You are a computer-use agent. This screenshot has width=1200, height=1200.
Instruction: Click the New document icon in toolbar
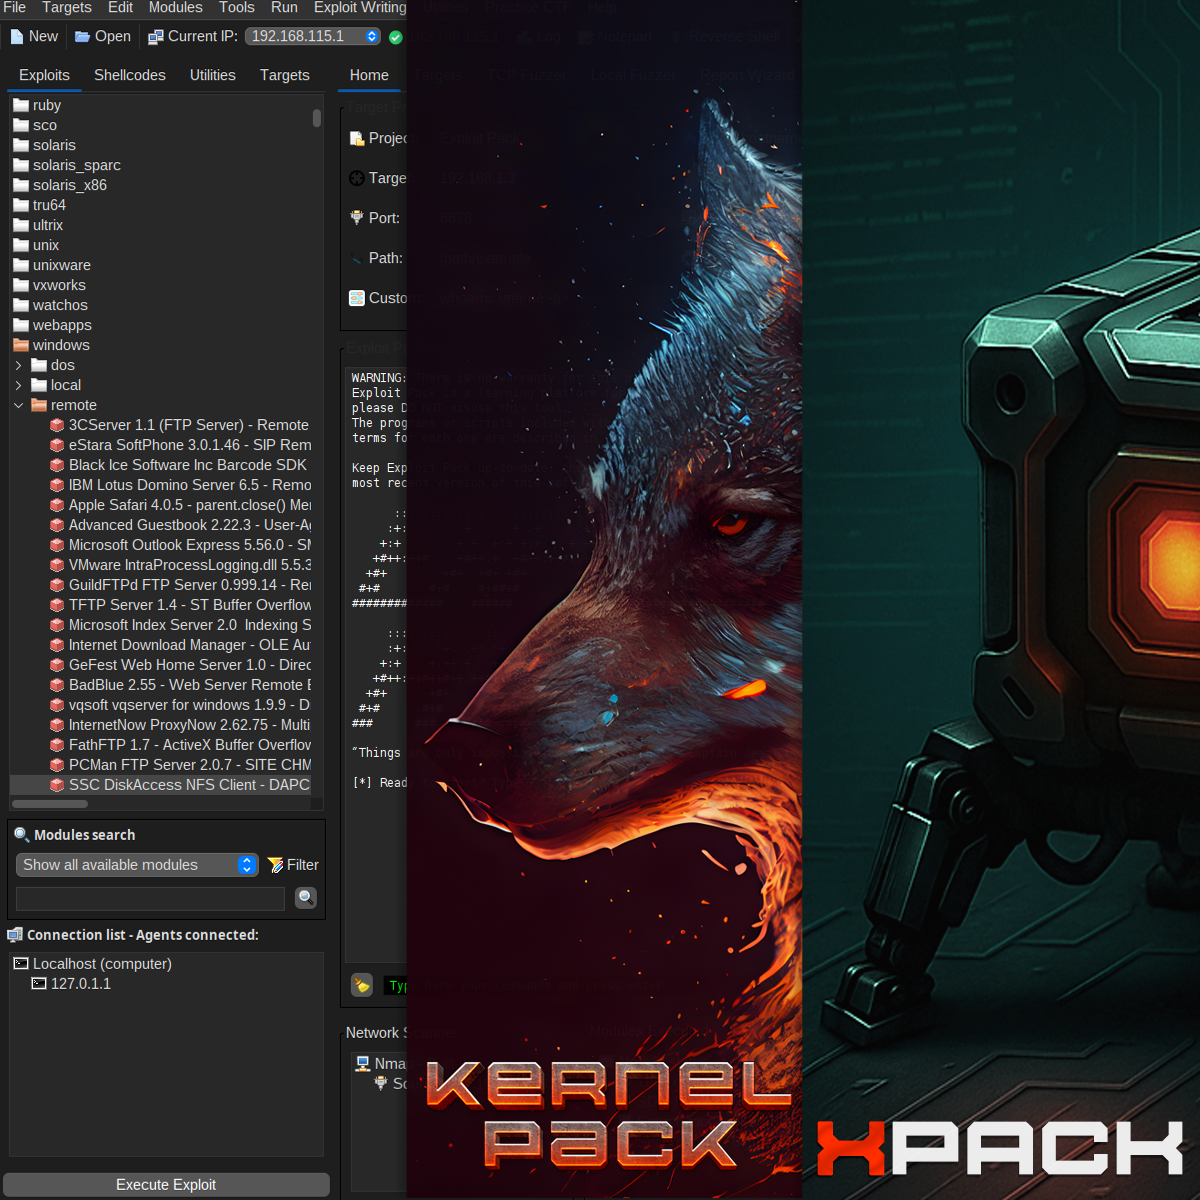(x=17, y=37)
